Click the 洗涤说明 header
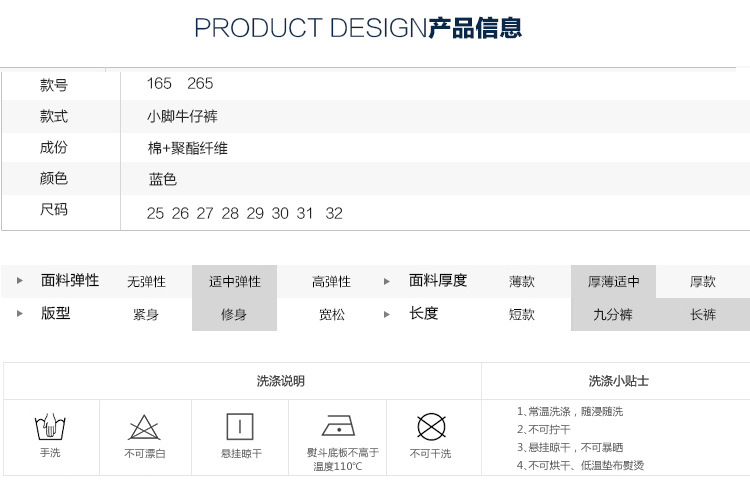Image resolution: width=750 pixels, height=500 pixels. [281, 381]
